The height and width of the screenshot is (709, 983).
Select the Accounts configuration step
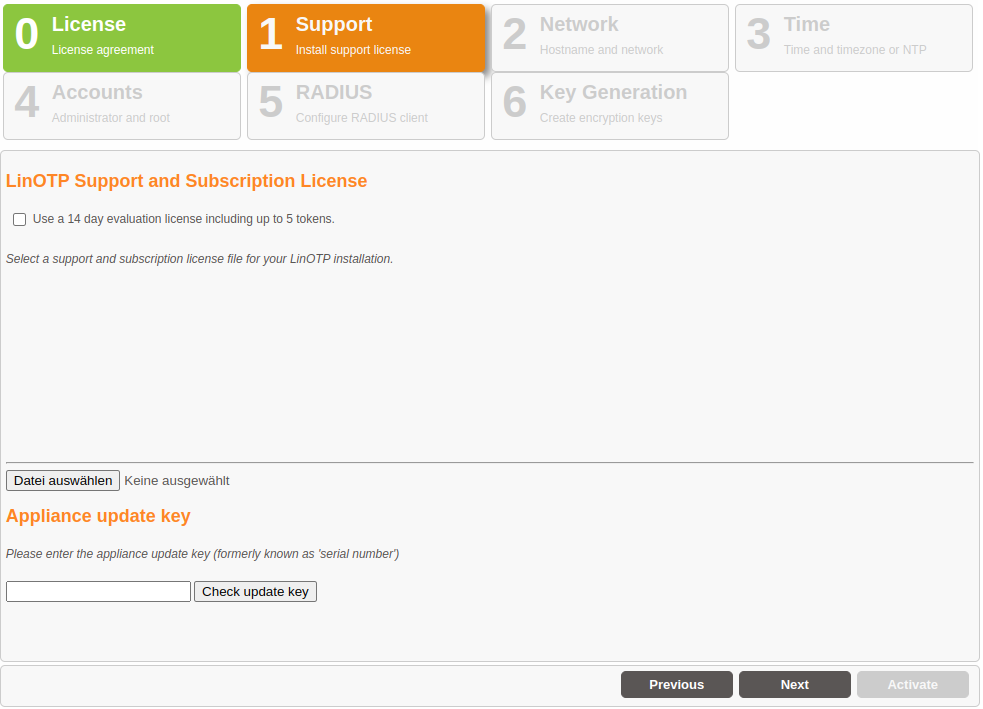122,106
